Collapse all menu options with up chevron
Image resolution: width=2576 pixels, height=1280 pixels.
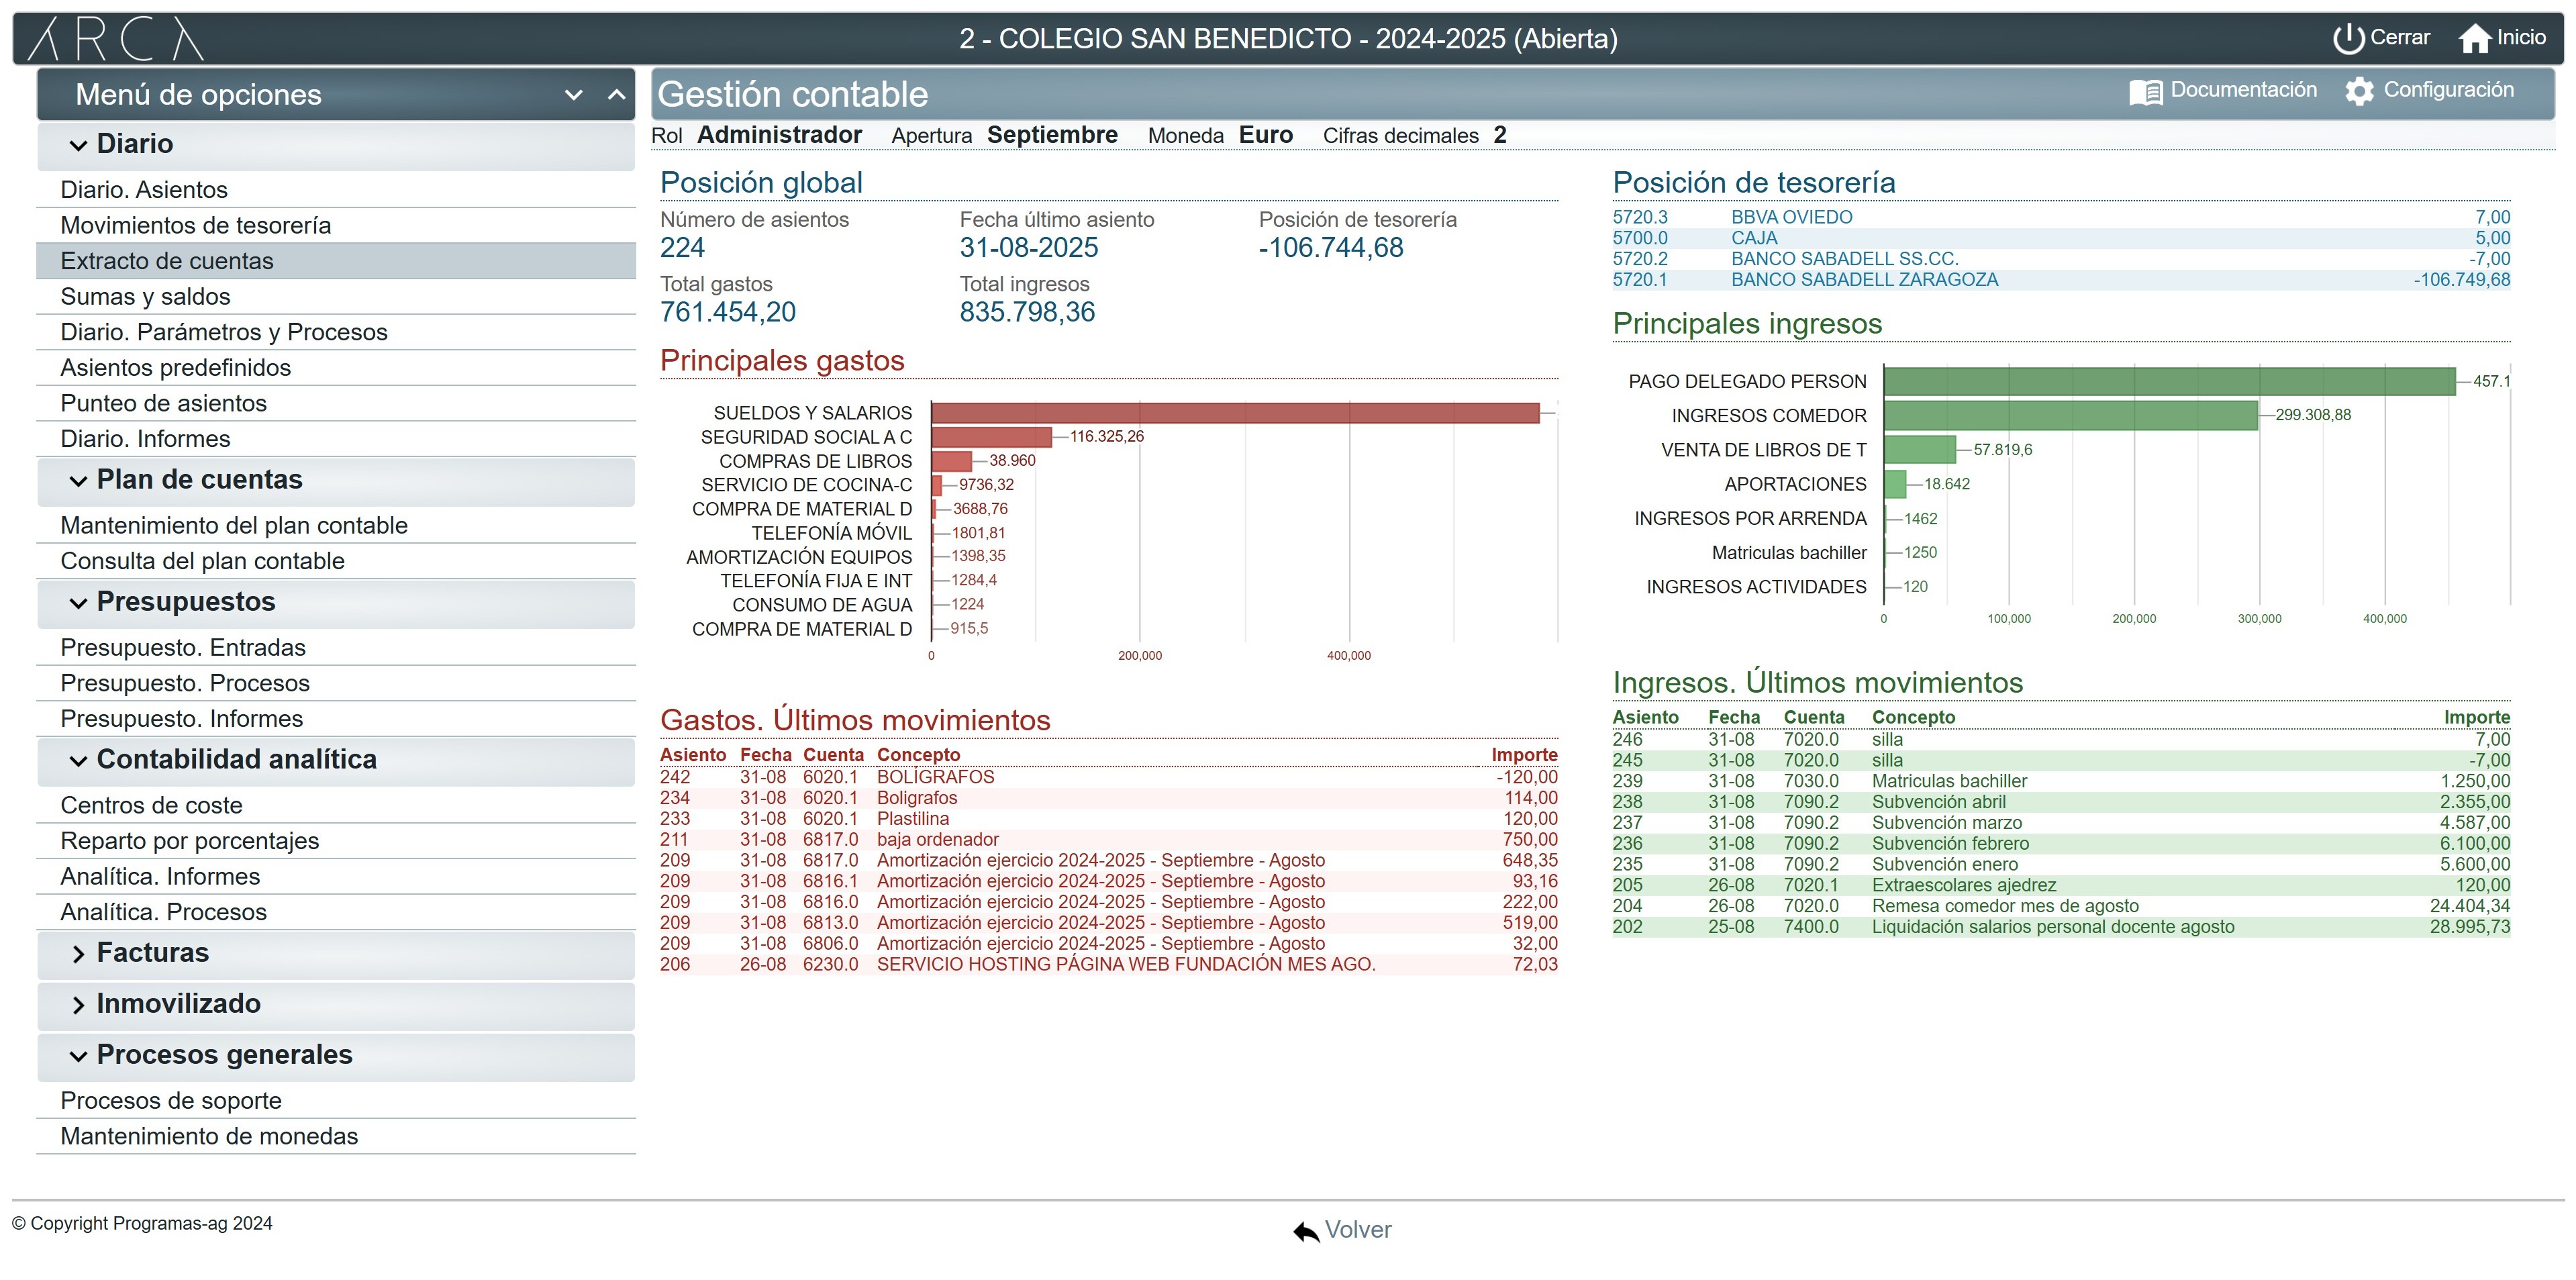click(x=616, y=95)
